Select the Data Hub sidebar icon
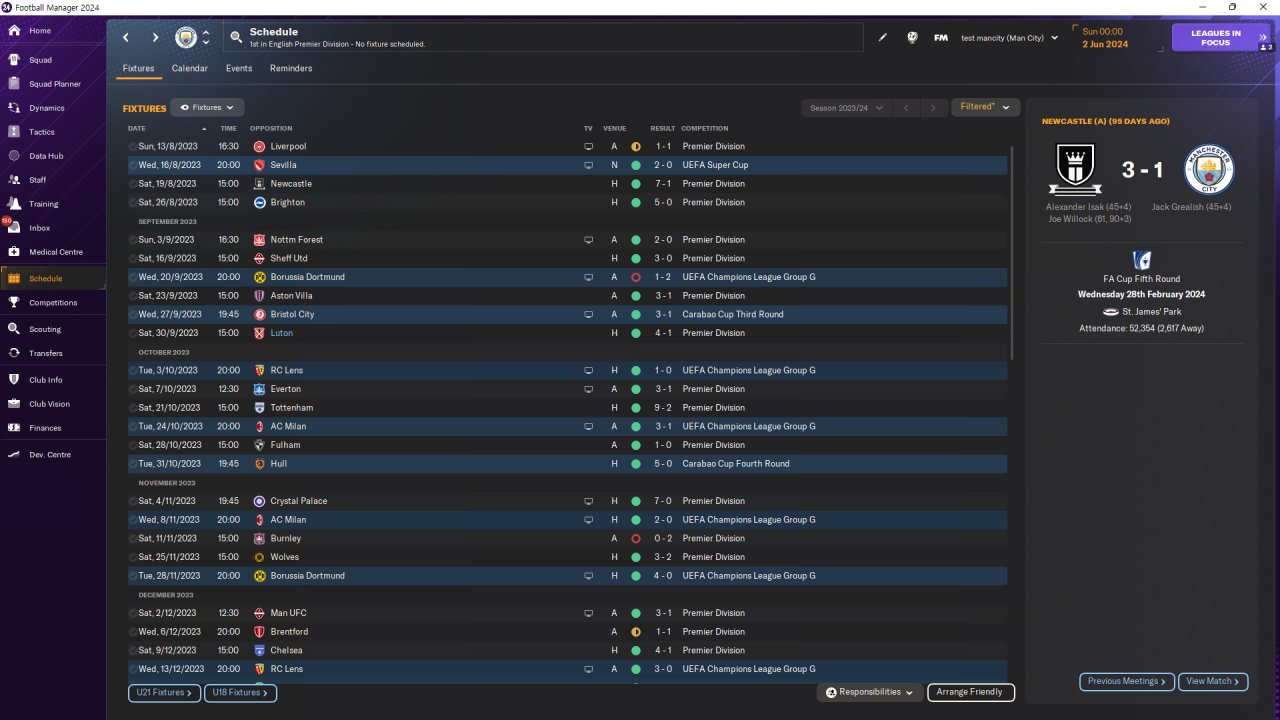This screenshot has width=1280, height=720. pos(14,156)
